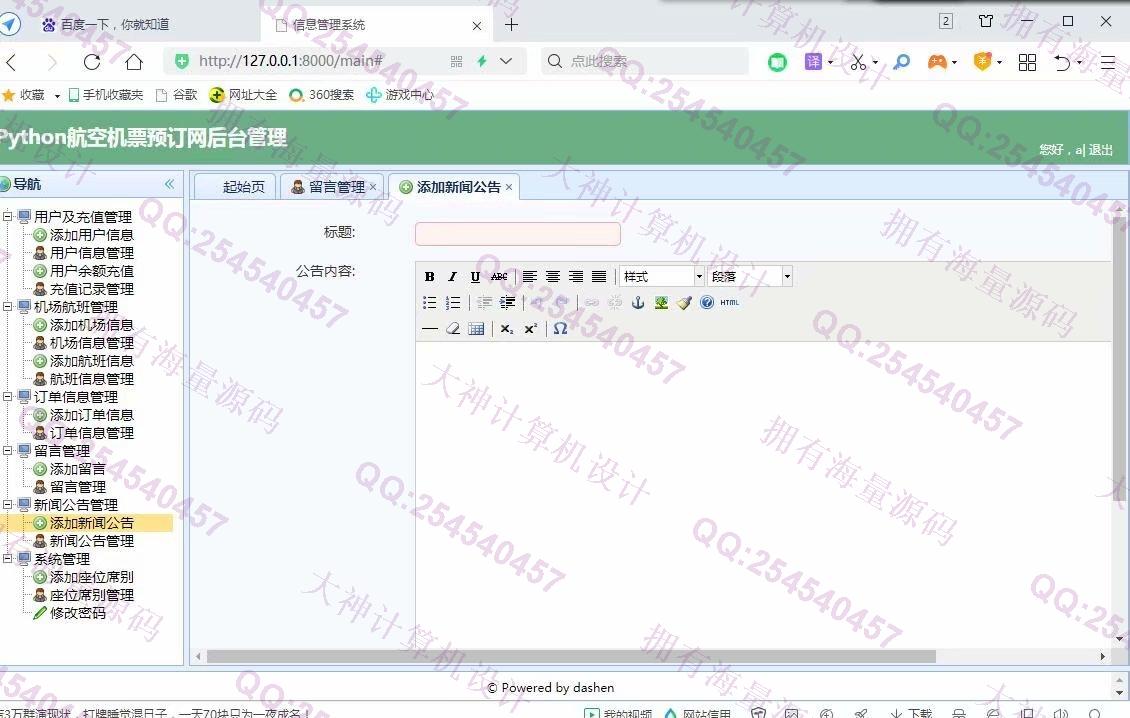Click the 退出 logout link

tap(1100, 150)
